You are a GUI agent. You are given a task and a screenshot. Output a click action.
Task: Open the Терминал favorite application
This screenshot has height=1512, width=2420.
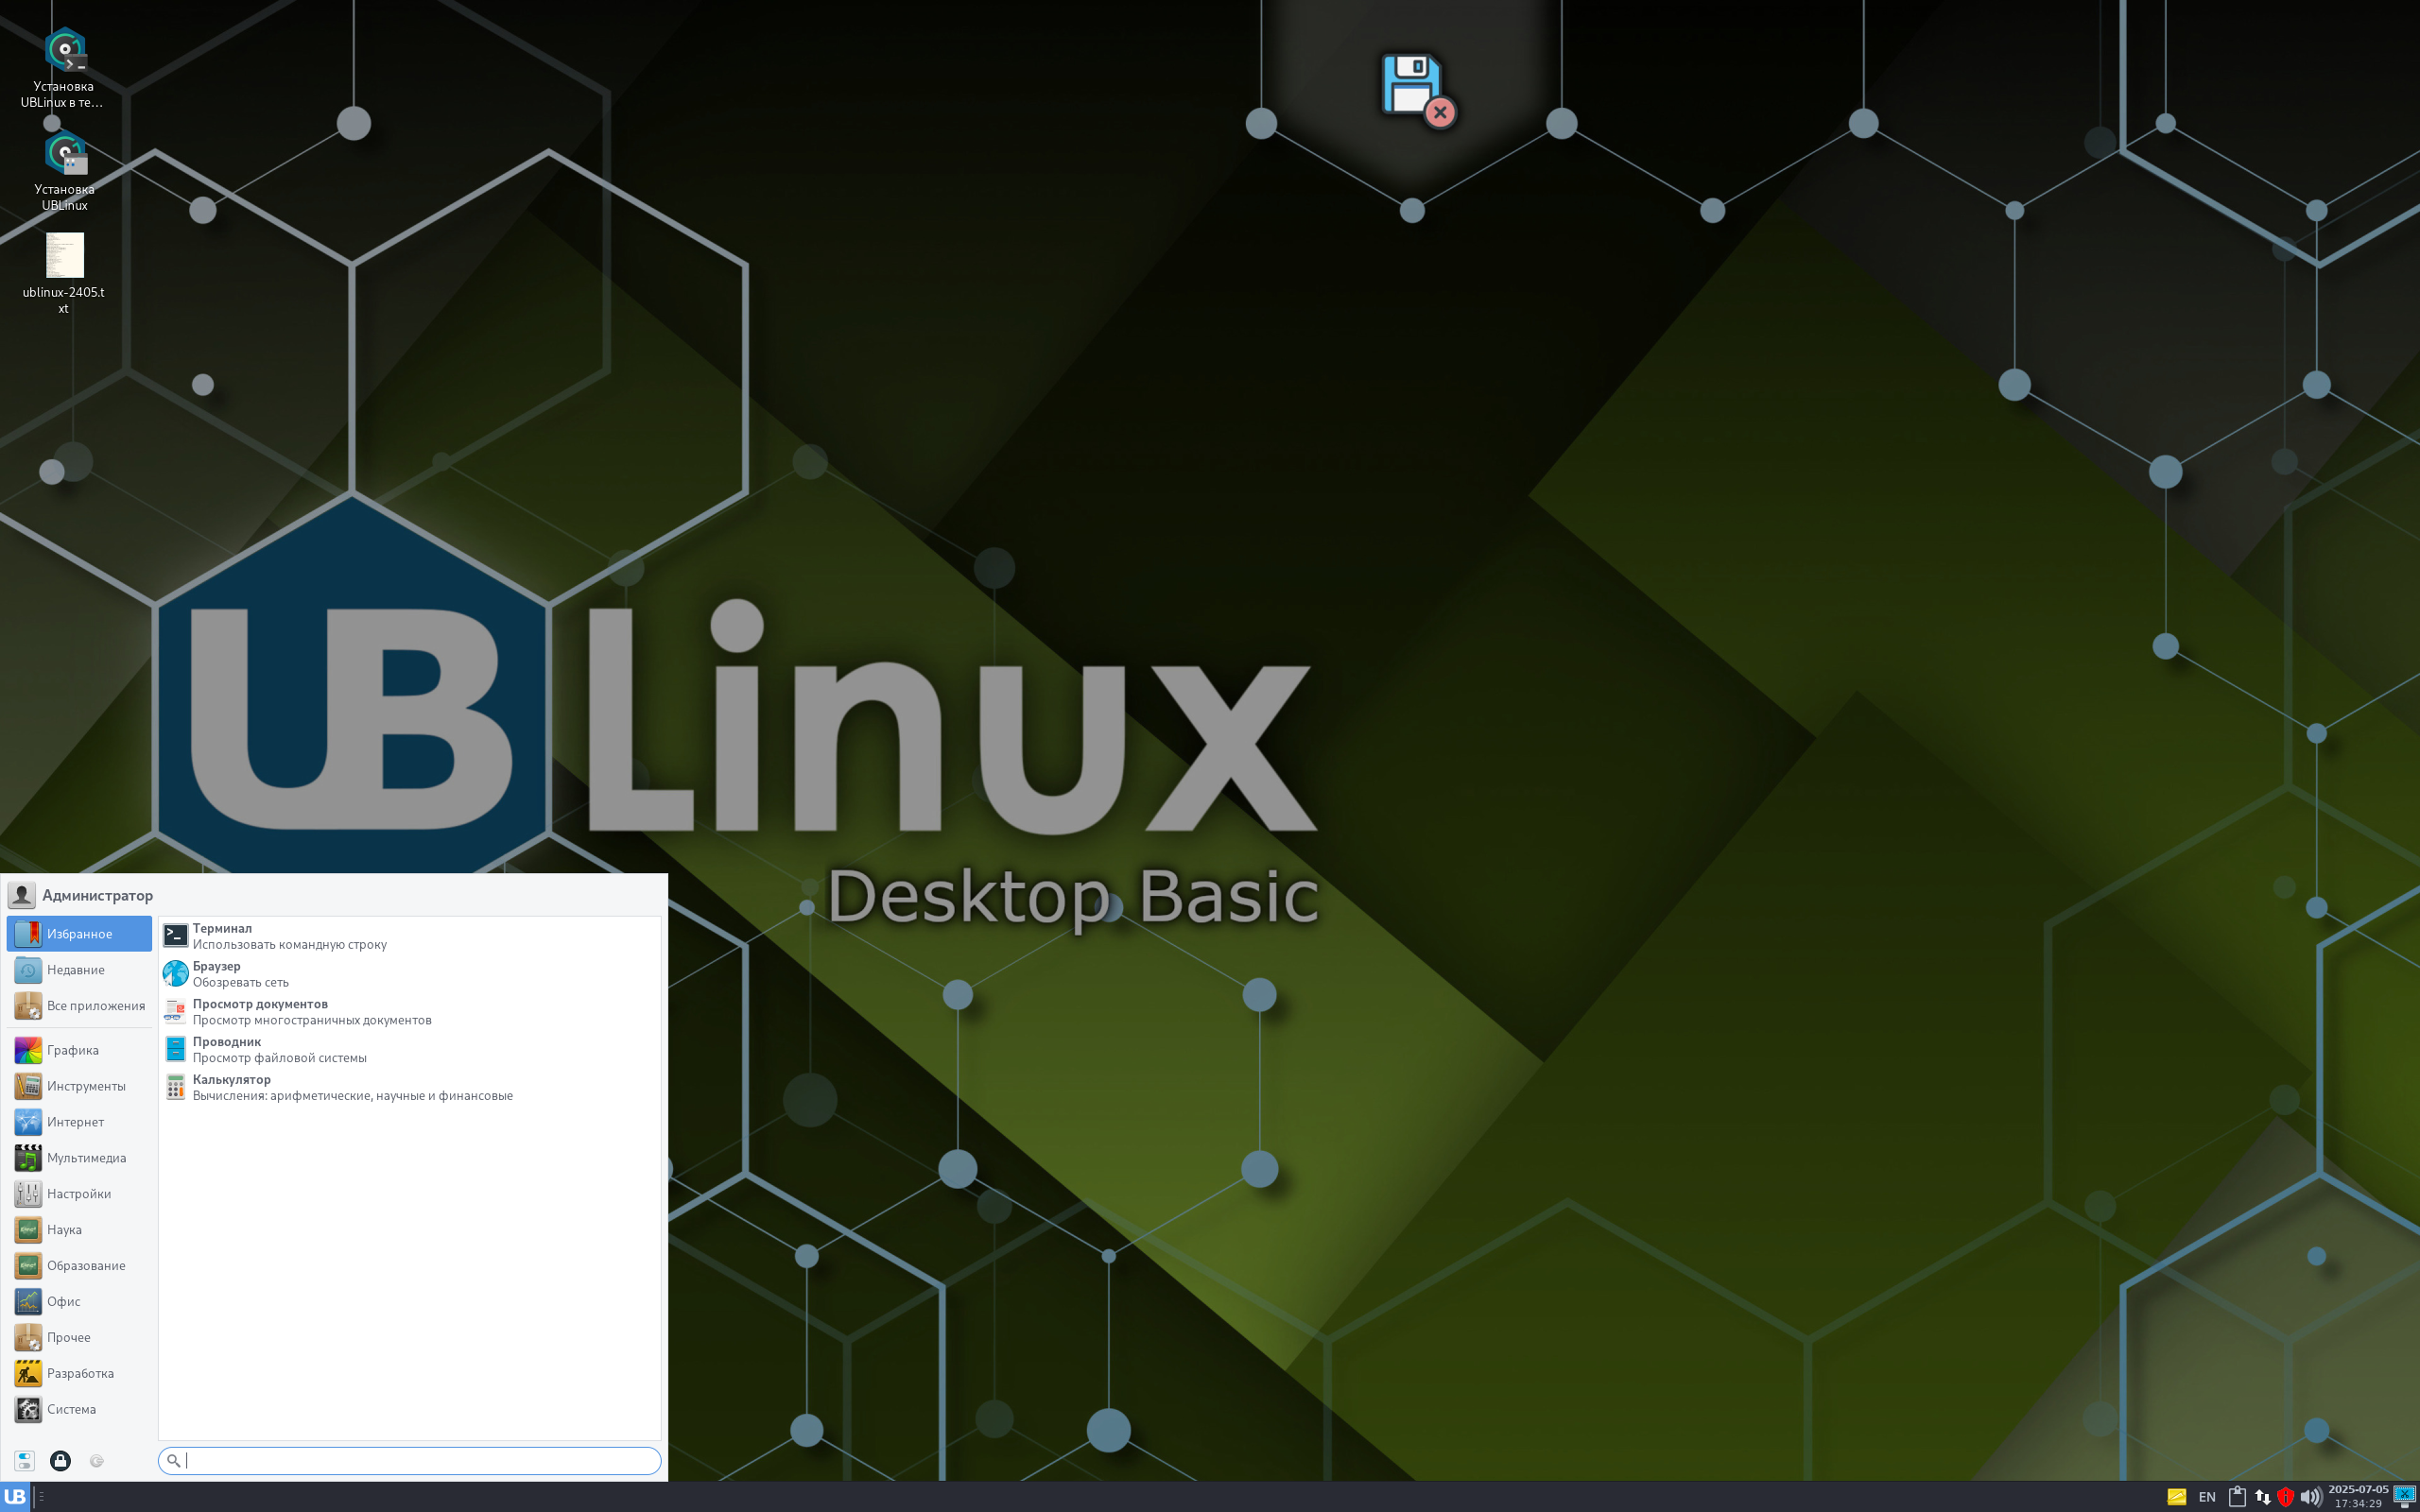tap(409, 935)
